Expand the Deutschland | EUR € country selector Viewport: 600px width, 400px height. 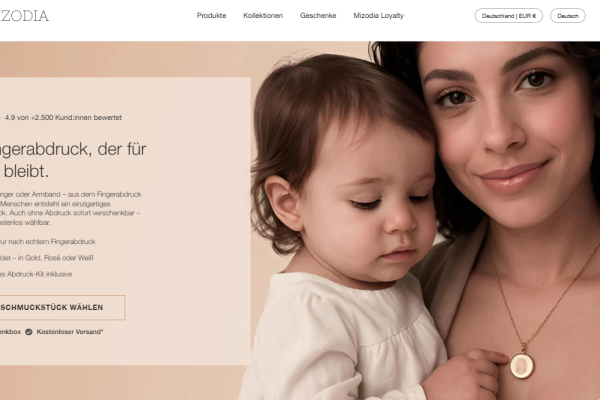[509, 16]
